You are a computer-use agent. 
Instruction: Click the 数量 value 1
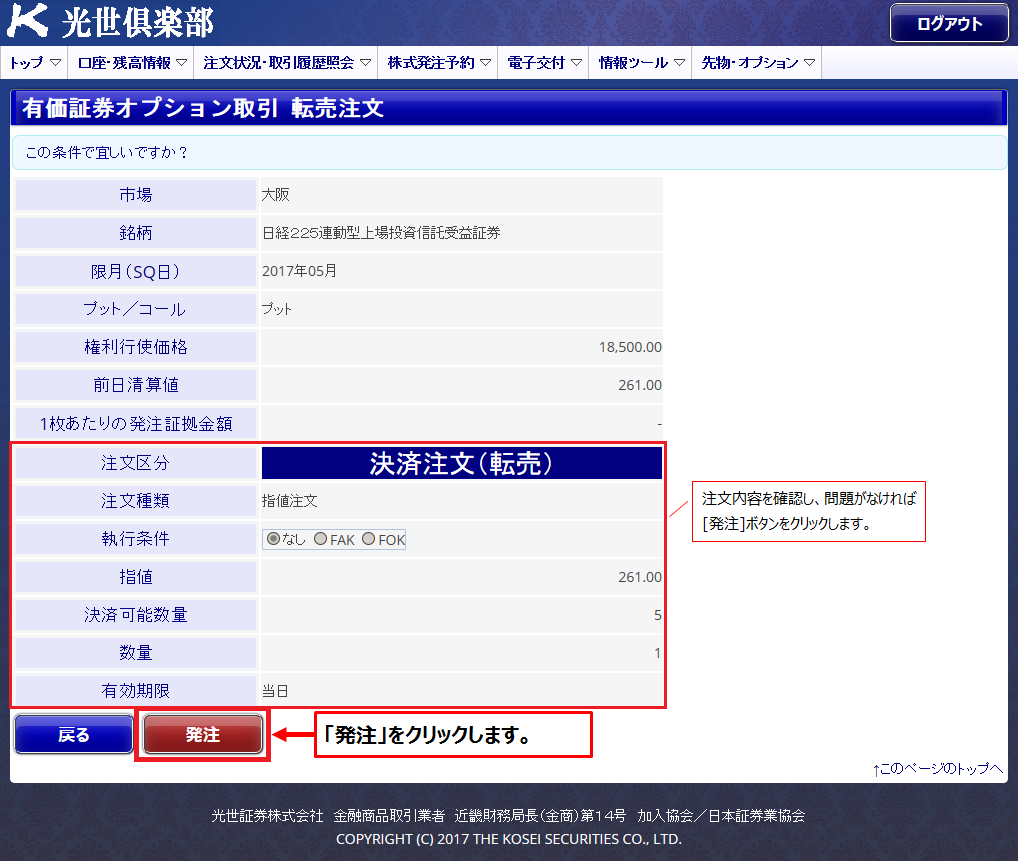(658, 653)
